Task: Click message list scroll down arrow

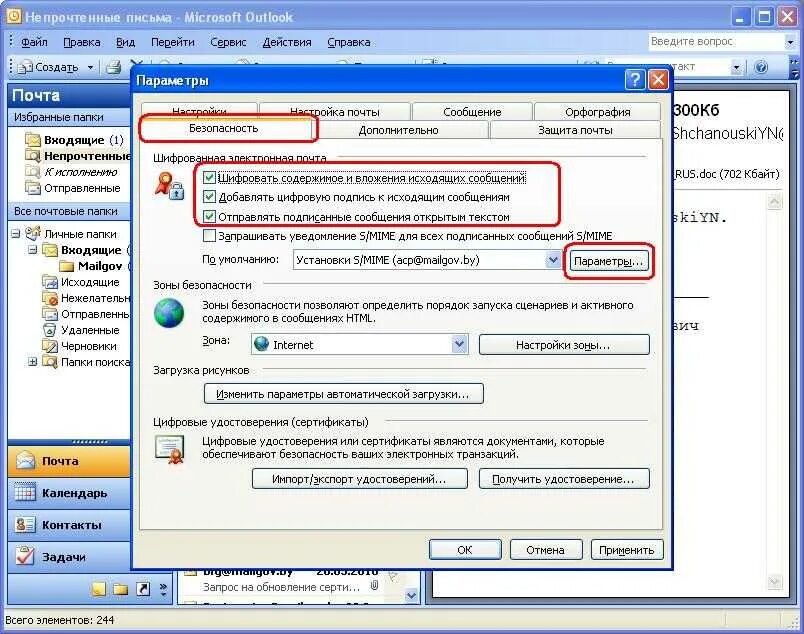Action: (411, 596)
